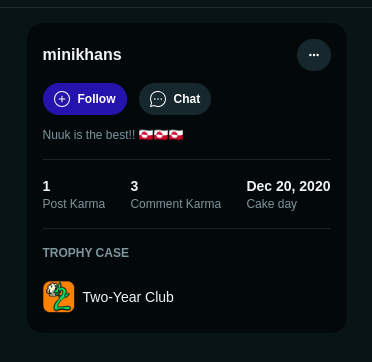Screen dimensions: 372x362
Task: Start a Chat with minikhans
Action: (175, 99)
